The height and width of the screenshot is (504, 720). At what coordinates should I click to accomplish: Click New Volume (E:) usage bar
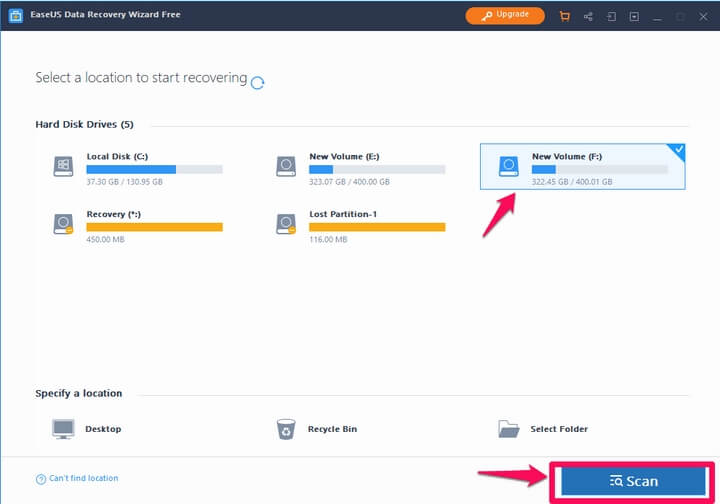(x=377, y=169)
